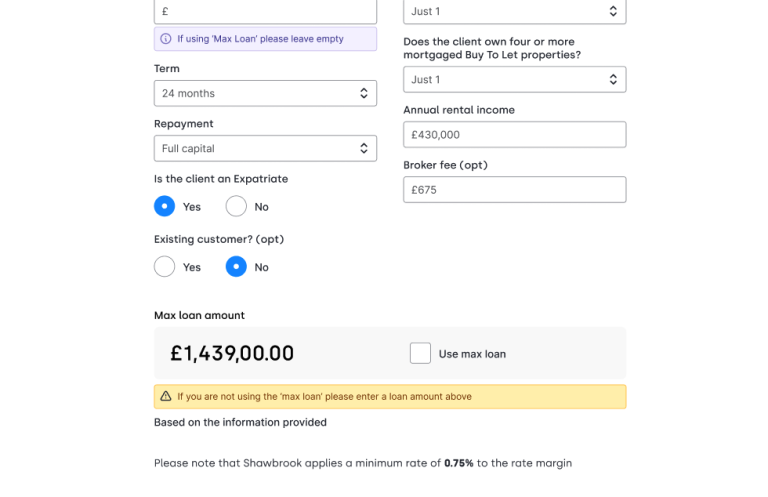Screen dimensions: 768x497
Task: Enable the Use max loan checkbox
Action: 420,353
